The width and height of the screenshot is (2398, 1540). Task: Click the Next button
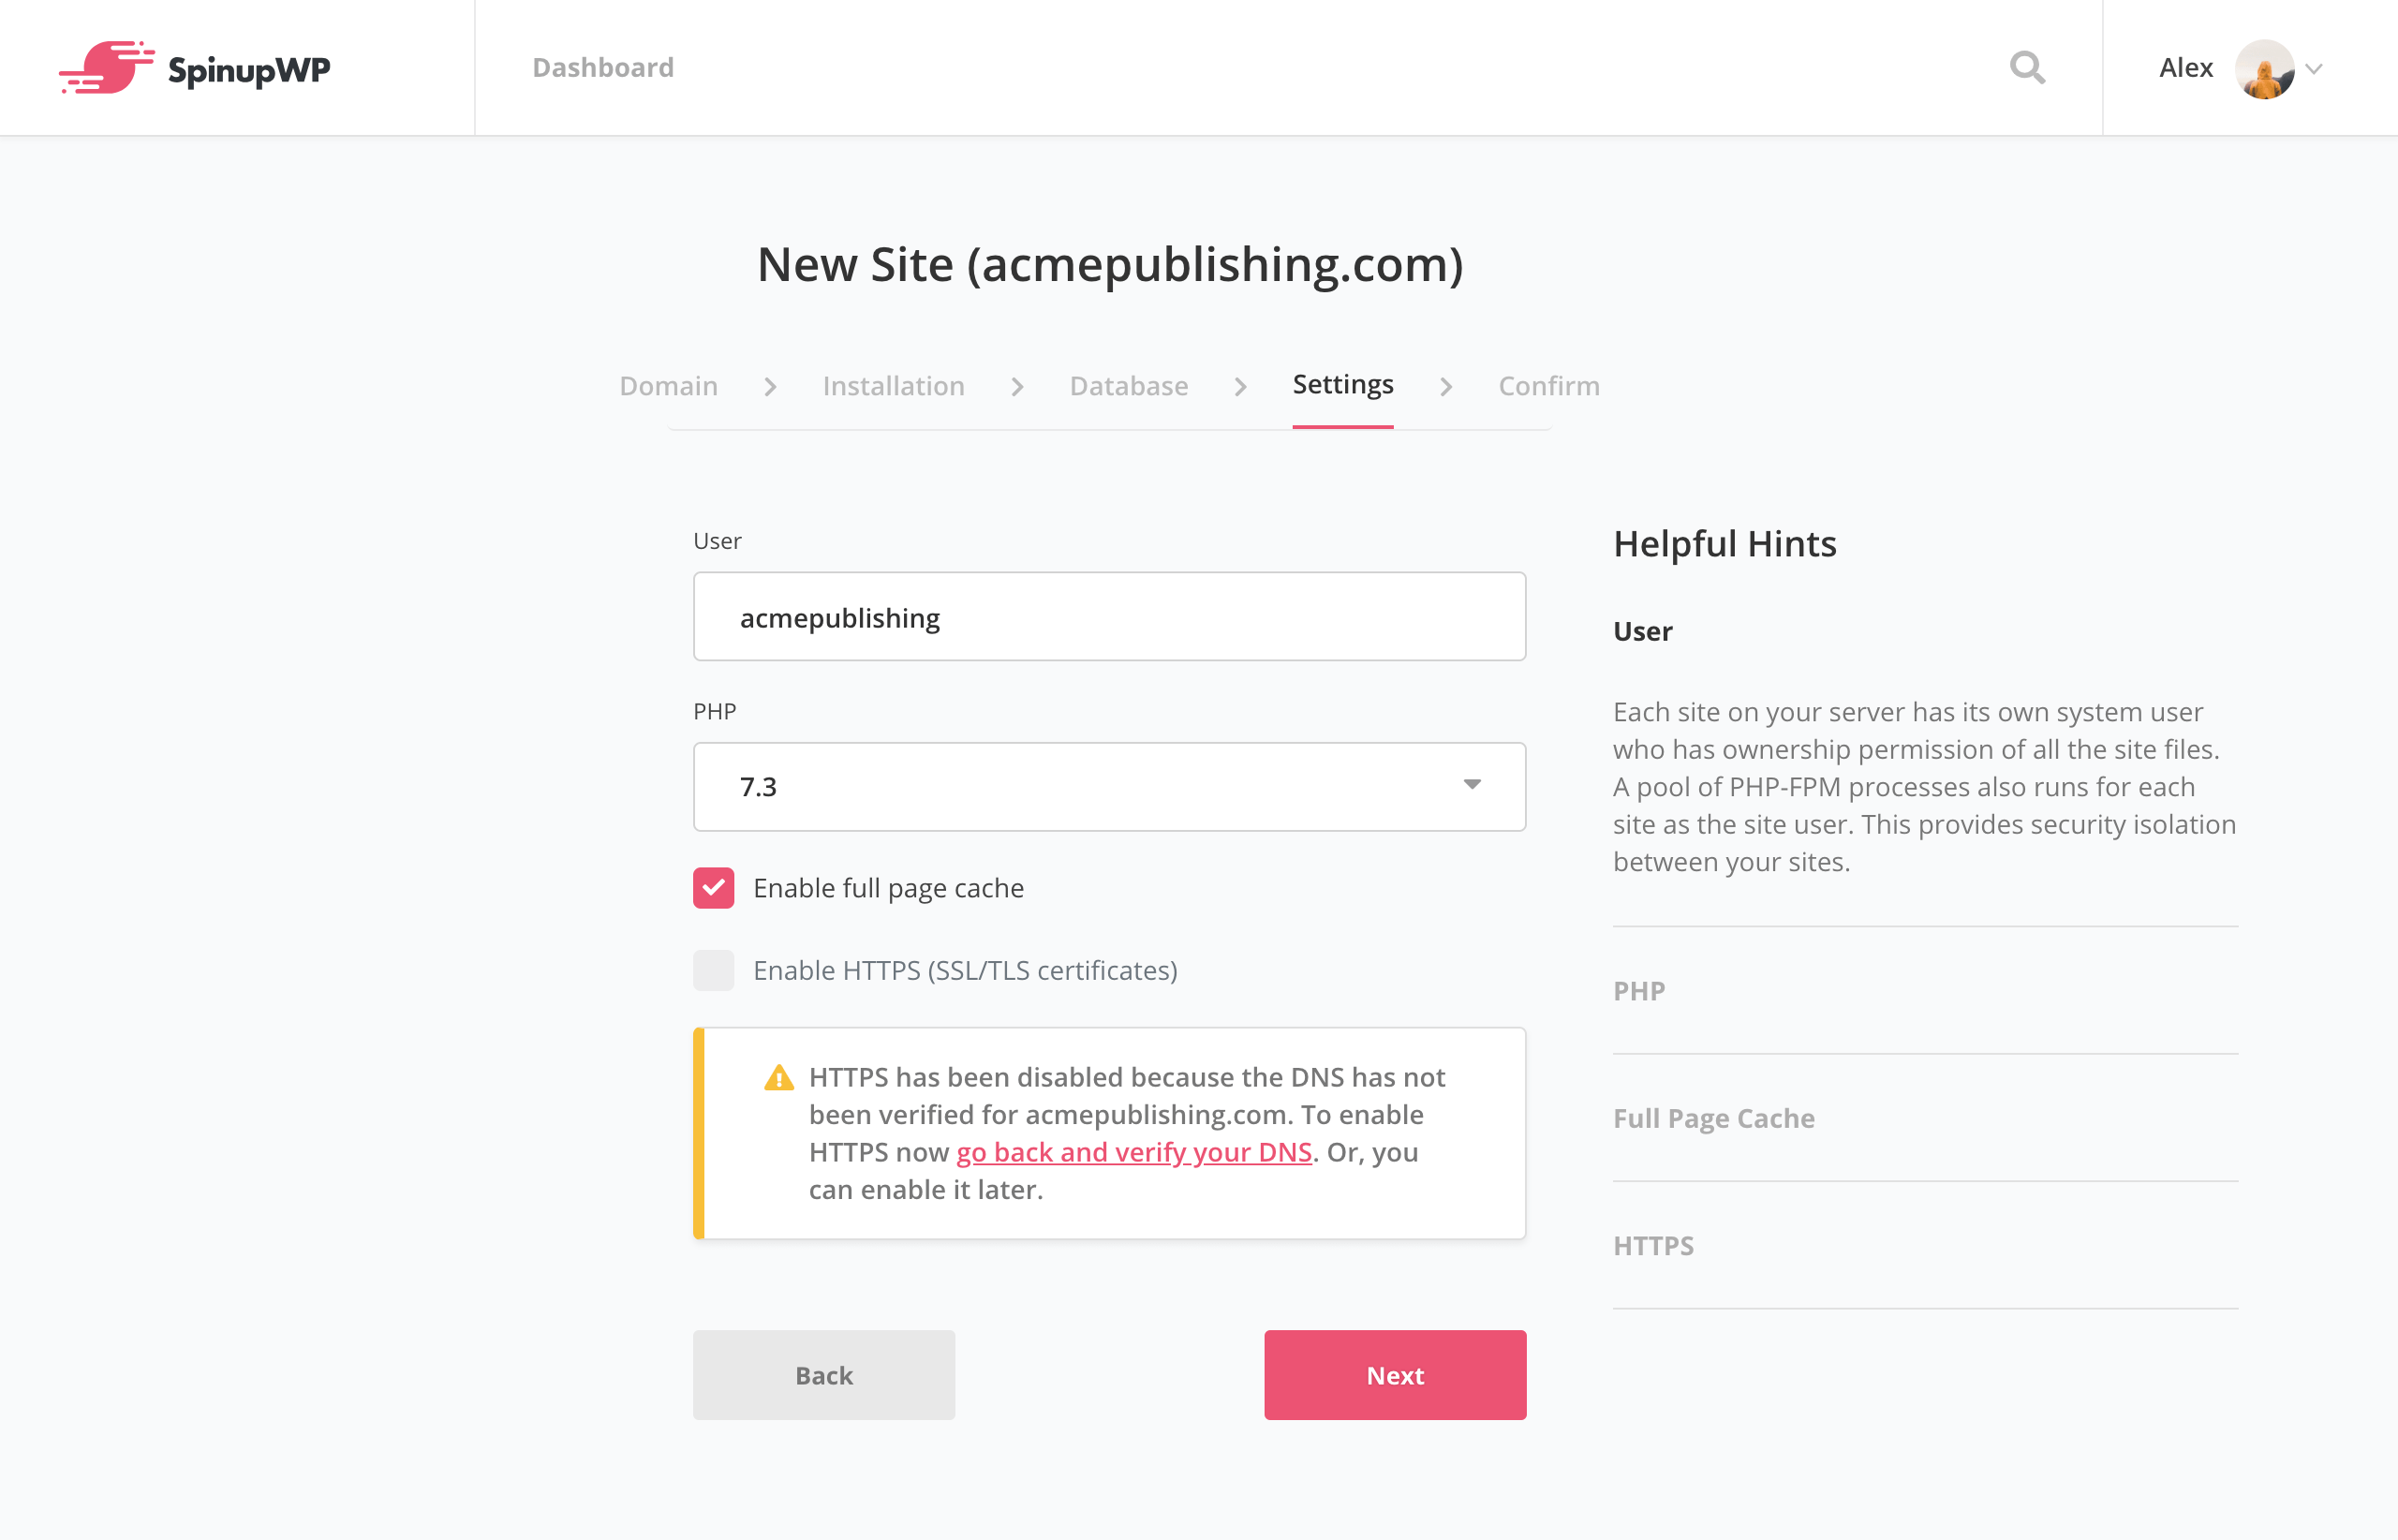(1394, 1375)
